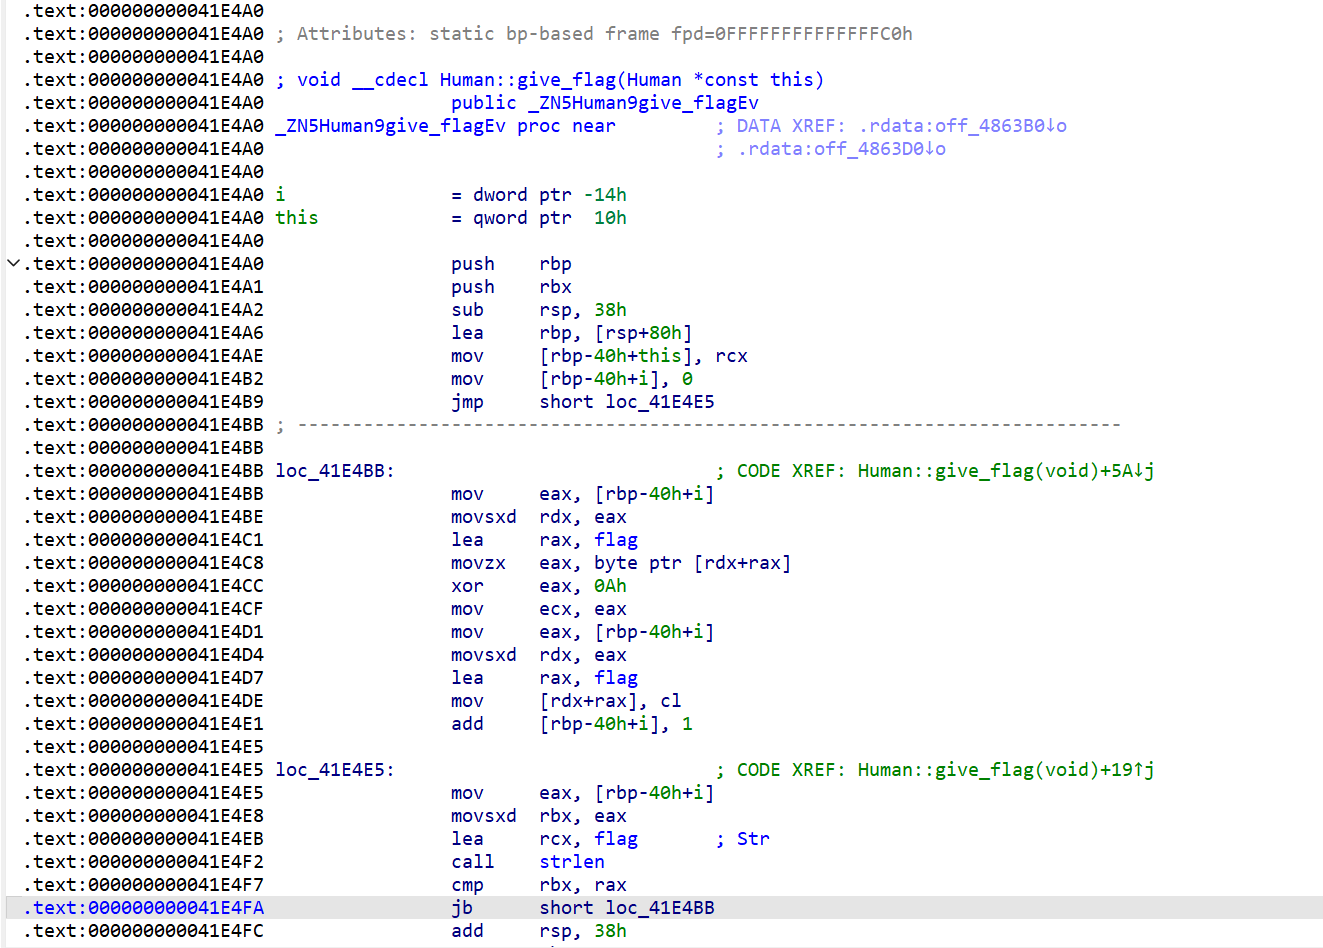This screenshot has width=1323, height=948.
Task: Click the address .text:000000000041E4CC
Action: [x=144, y=586]
